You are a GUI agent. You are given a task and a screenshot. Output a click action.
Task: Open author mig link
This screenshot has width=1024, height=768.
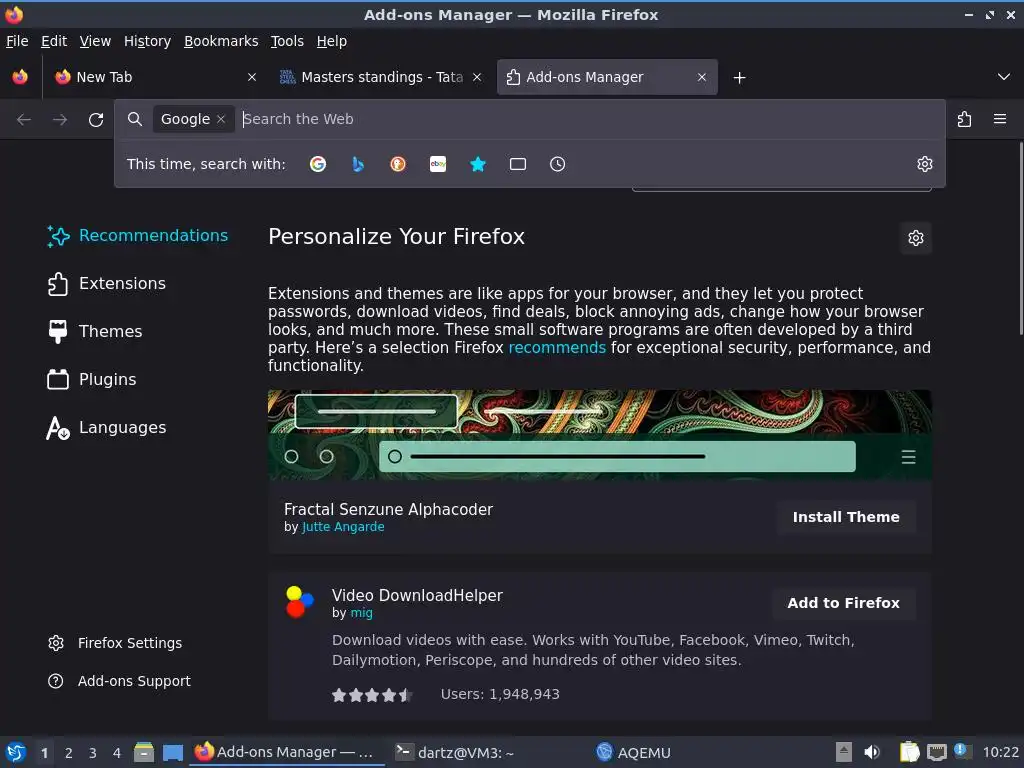[x=361, y=613]
